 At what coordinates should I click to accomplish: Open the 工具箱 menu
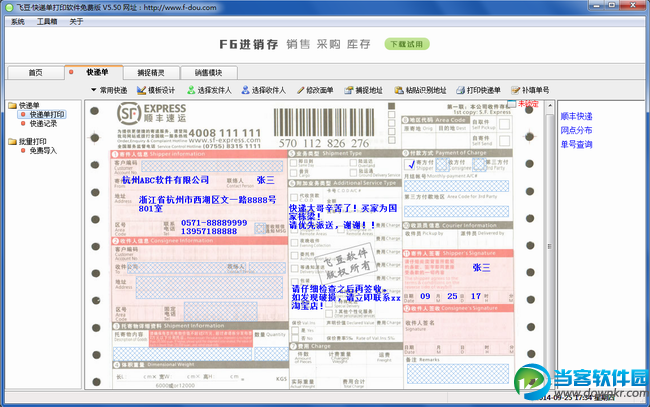click(46, 22)
